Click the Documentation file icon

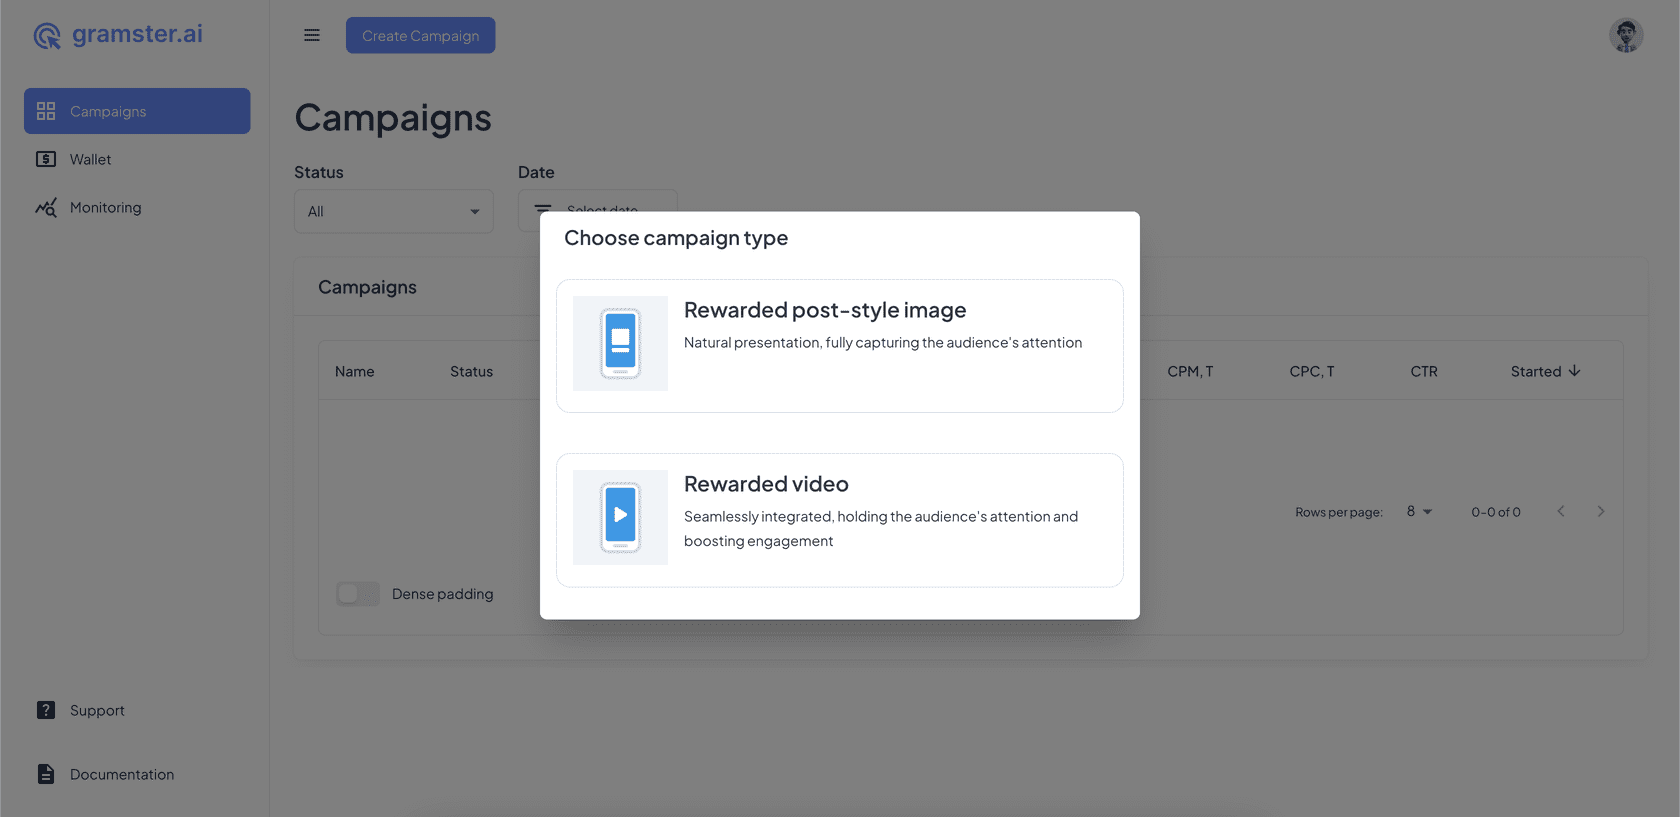point(46,774)
